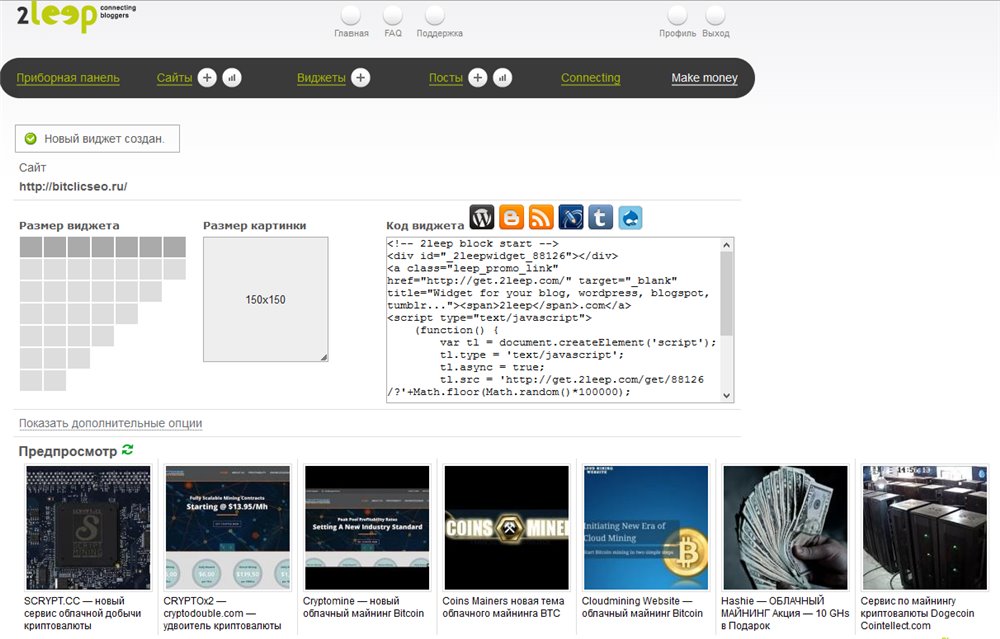Open the SCRYPT.CC preview thumbnail

(x=88, y=527)
